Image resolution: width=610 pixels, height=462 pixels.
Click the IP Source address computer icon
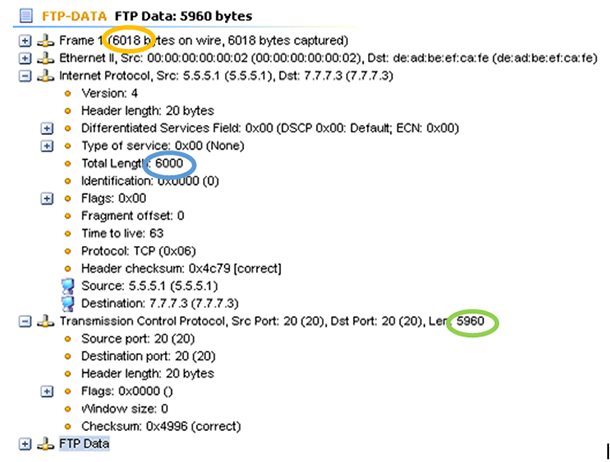[68, 286]
